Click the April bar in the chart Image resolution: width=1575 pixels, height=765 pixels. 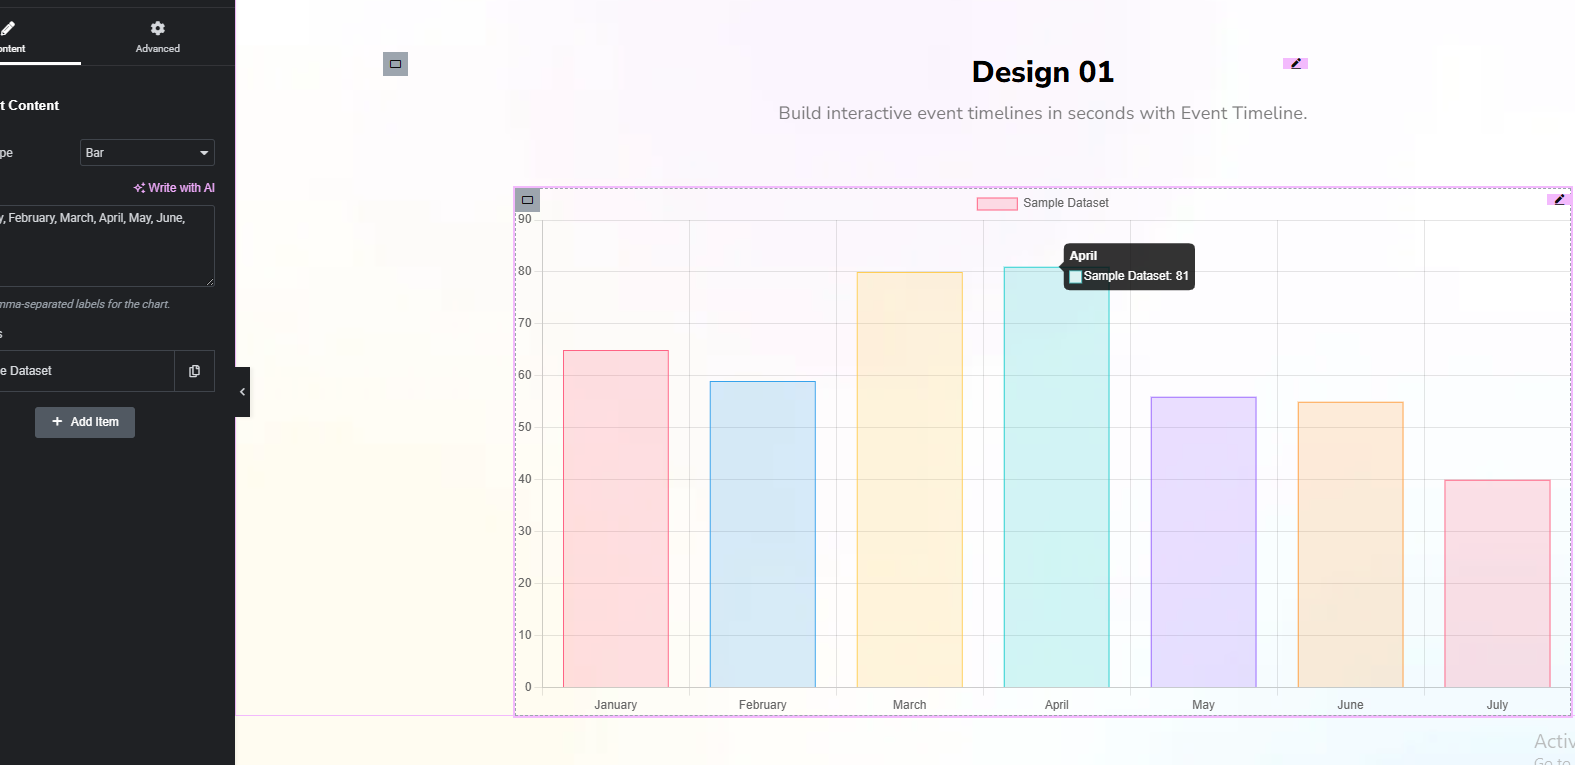[x=1057, y=477]
